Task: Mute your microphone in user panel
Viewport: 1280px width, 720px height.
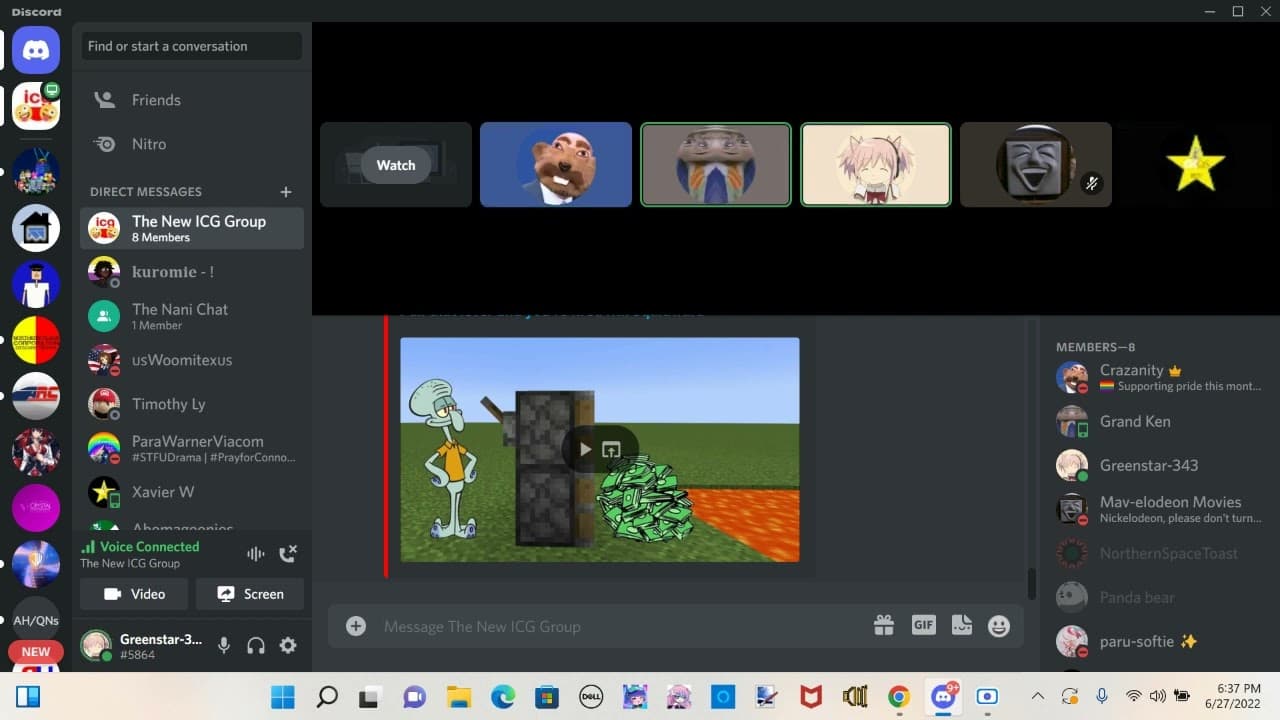Action: coord(224,646)
